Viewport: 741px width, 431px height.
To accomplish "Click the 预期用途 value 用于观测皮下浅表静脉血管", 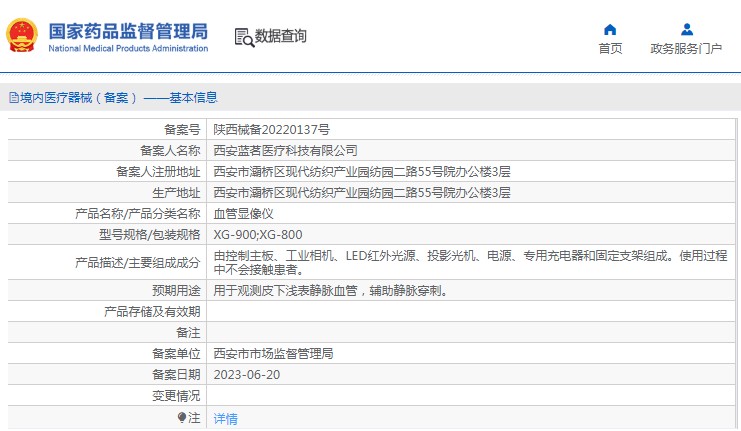I will [330, 291].
